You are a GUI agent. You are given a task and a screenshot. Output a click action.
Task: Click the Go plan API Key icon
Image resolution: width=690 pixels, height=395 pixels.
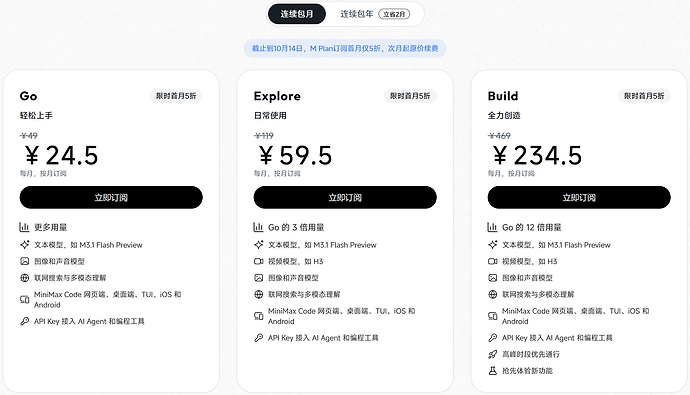point(24,322)
